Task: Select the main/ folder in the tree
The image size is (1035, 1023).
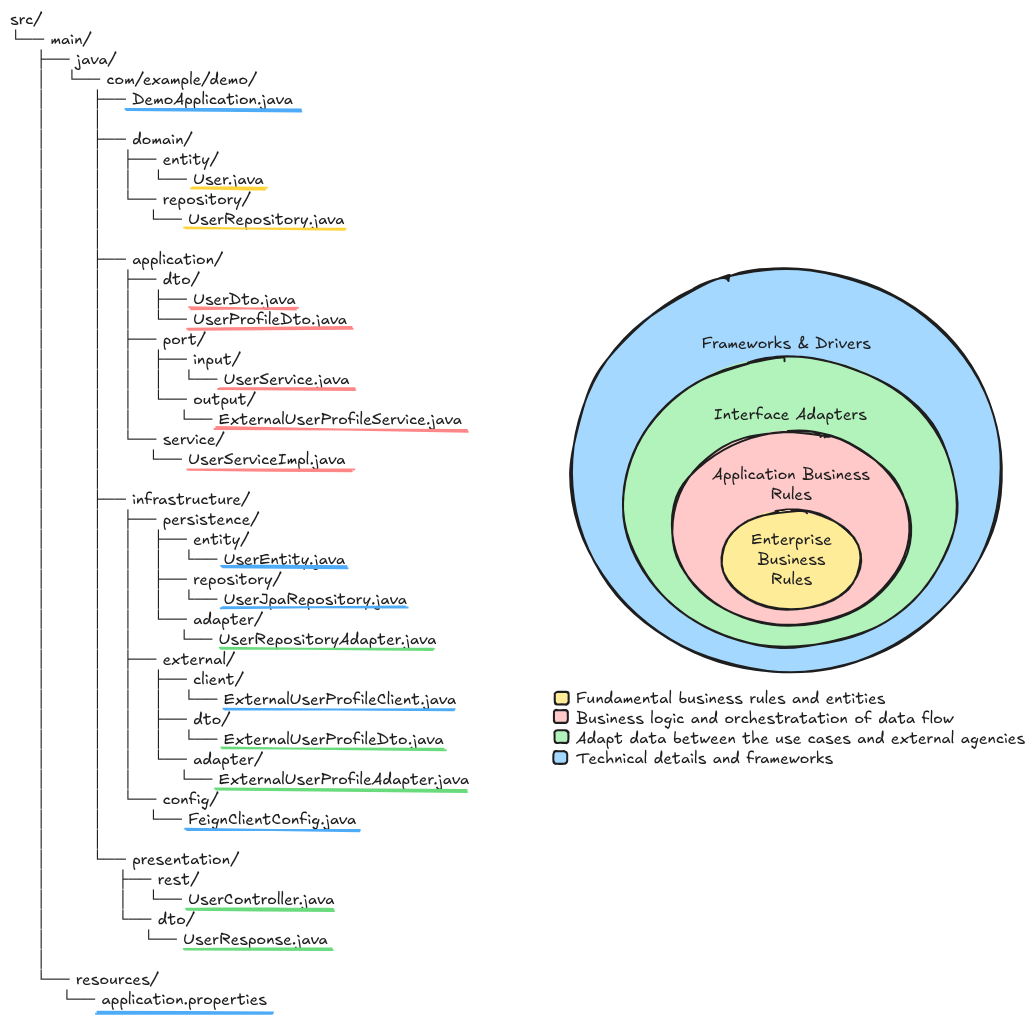Action: [71, 40]
